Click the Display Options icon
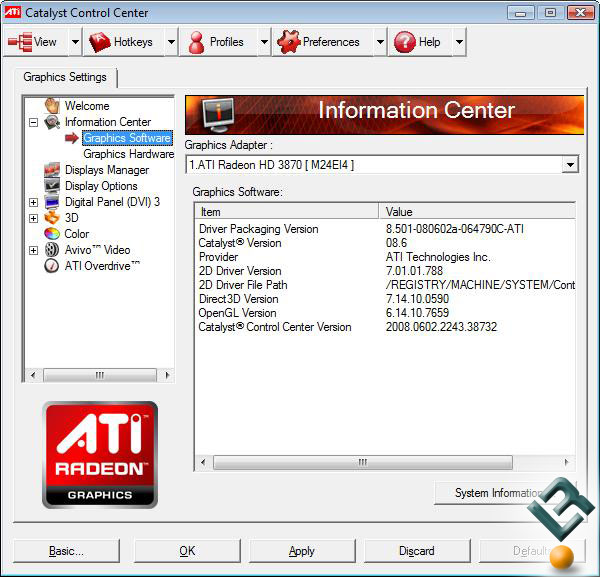This screenshot has width=600, height=577. coord(52,186)
